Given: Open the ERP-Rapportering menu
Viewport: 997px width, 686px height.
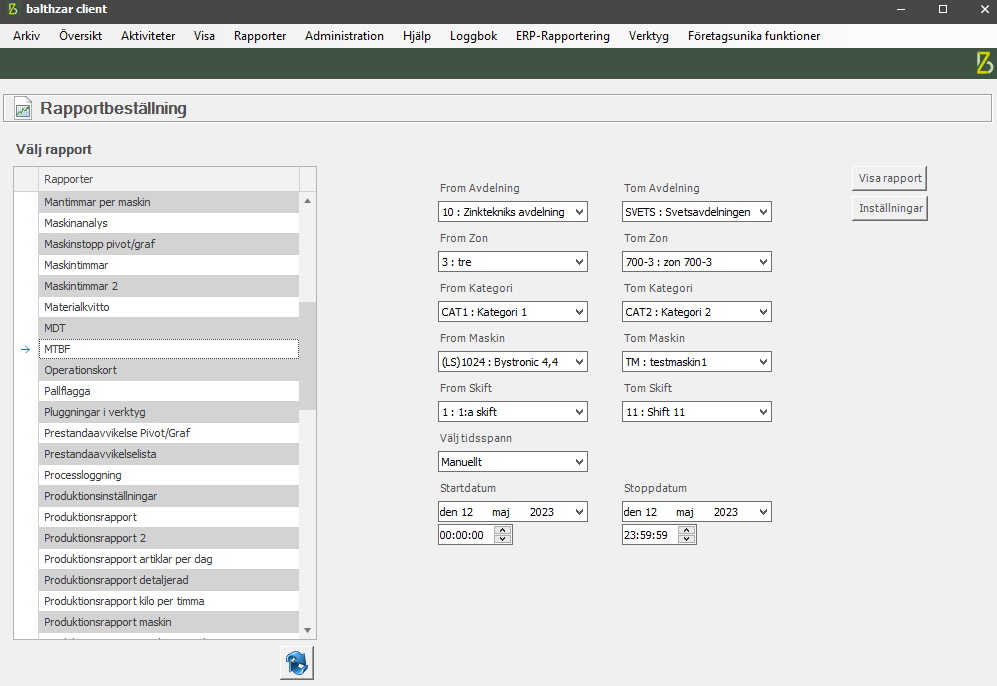Looking at the screenshot, I should (x=563, y=36).
